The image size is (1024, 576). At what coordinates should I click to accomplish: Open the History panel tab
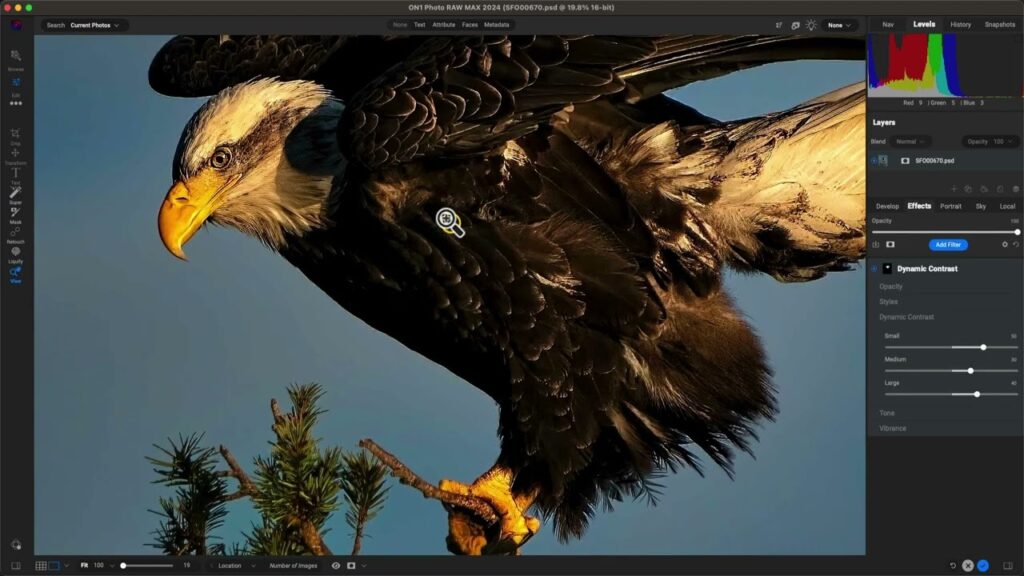coord(962,23)
